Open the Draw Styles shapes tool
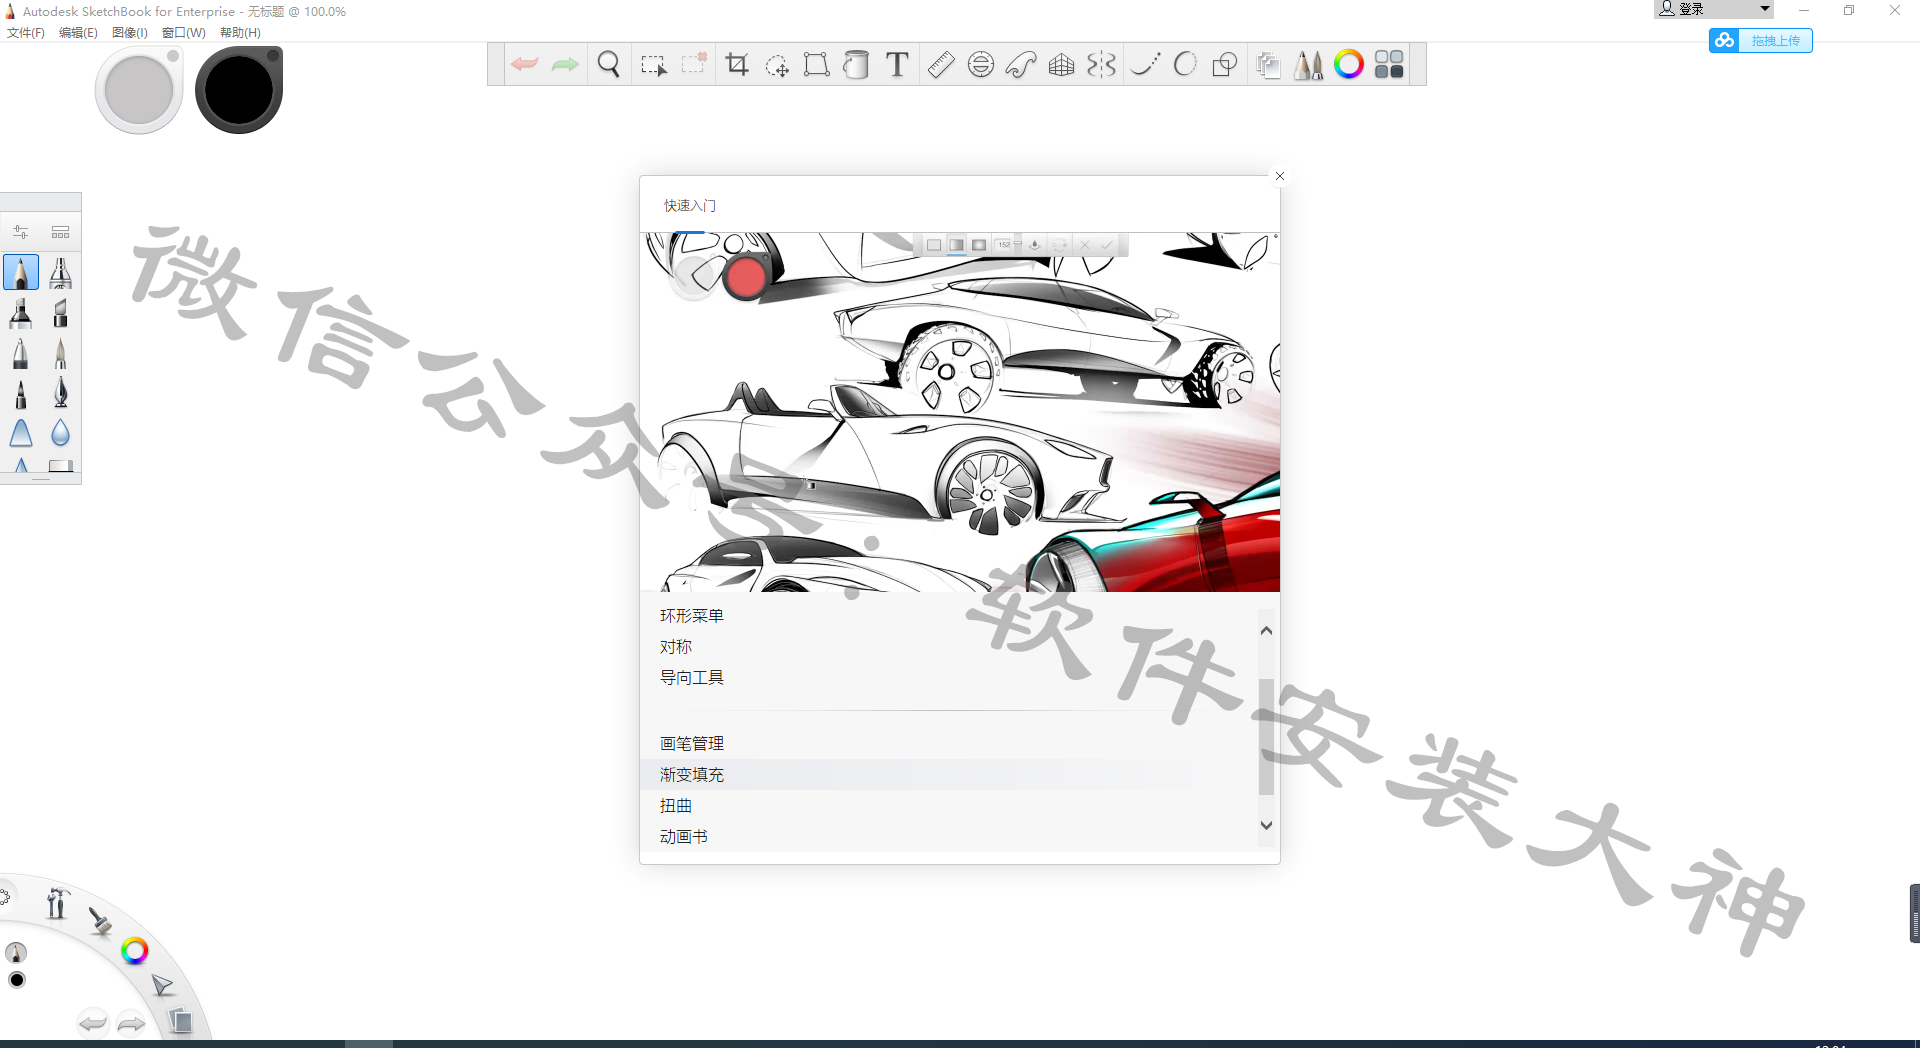The image size is (1920, 1048). [1225, 65]
